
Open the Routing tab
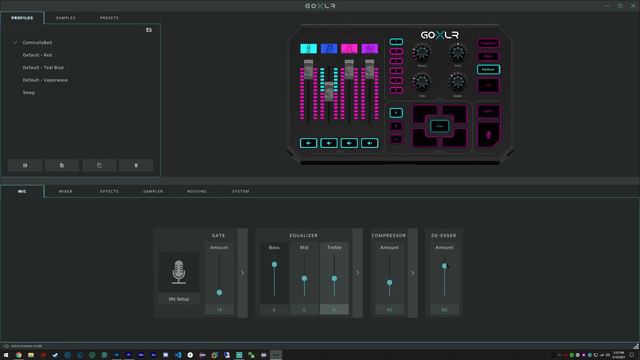point(197,191)
